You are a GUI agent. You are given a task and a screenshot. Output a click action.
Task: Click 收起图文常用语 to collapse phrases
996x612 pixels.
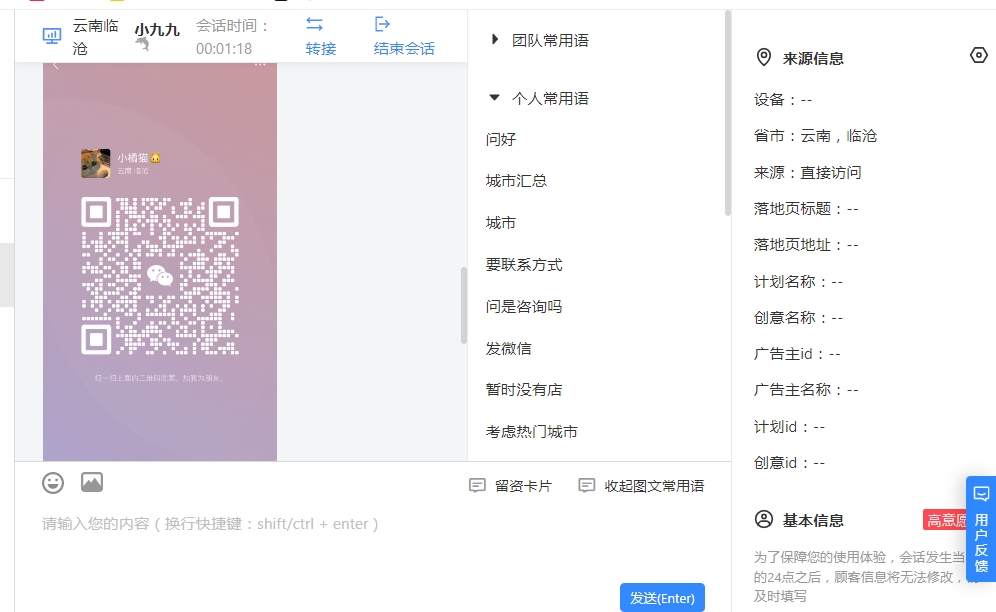point(654,486)
